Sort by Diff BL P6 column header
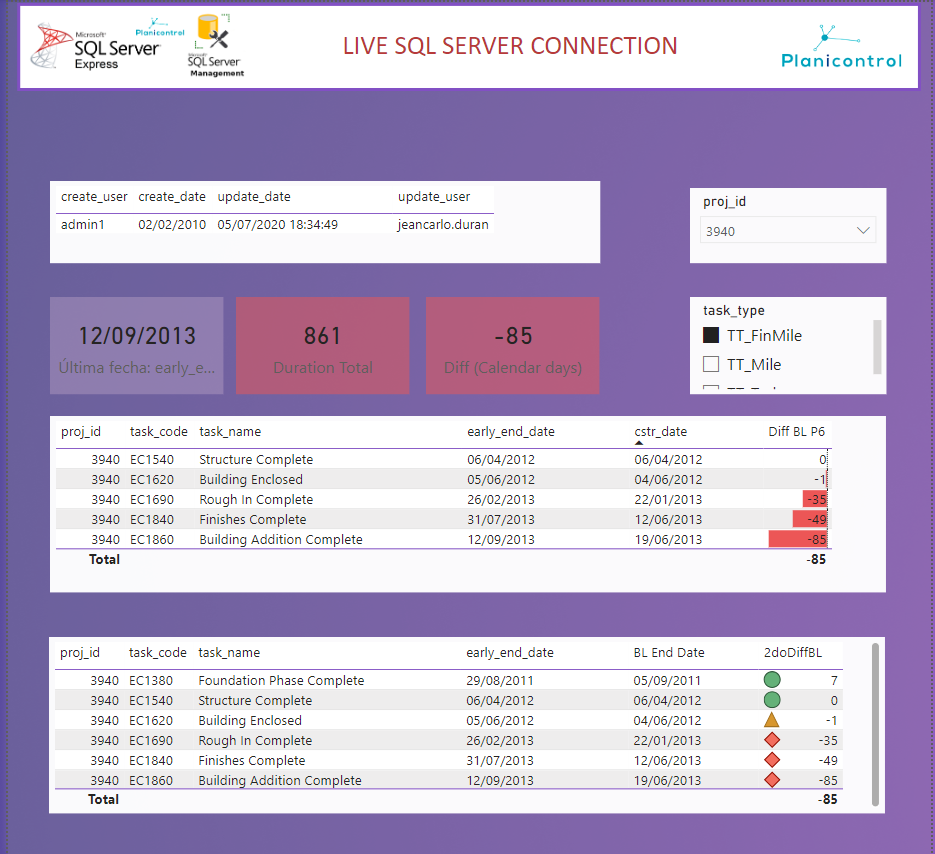Image resolution: width=935 pixels, height=854 pixels. point(797,432)
